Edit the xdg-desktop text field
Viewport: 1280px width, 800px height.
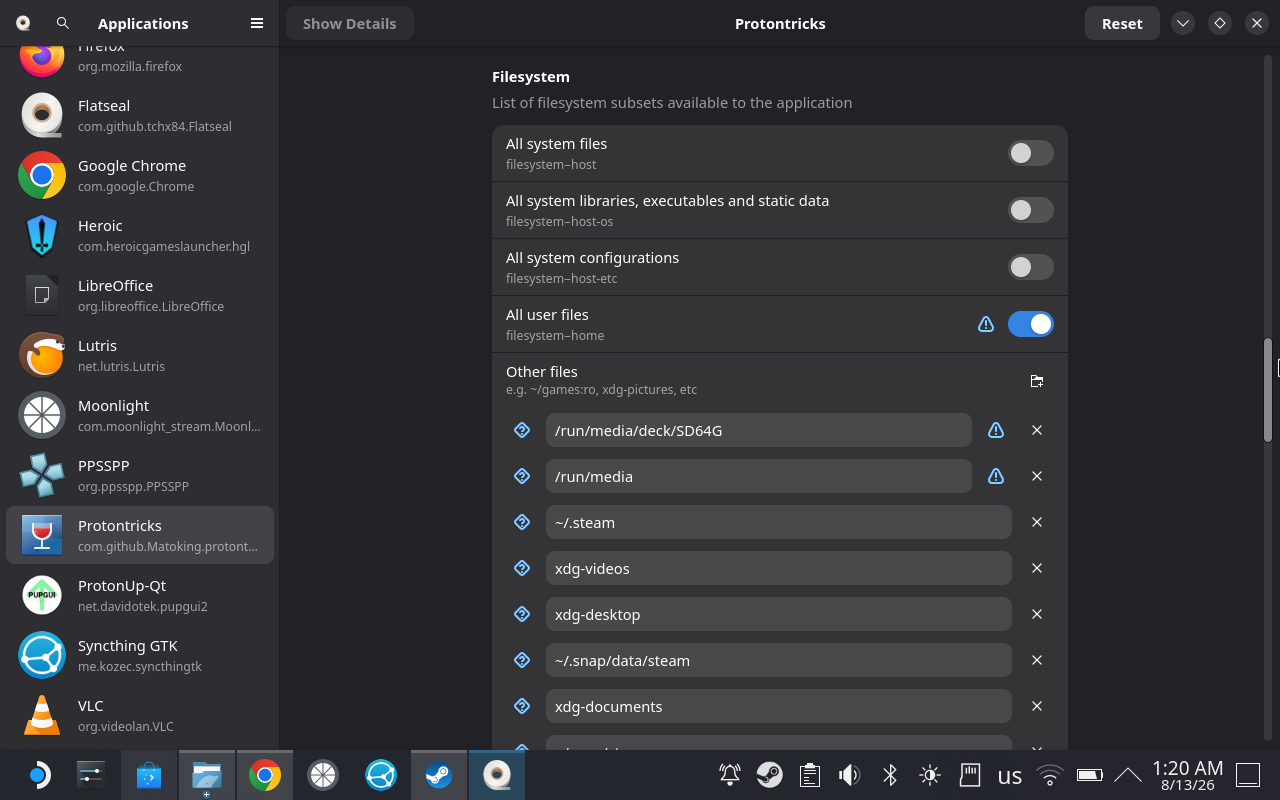tap(779, 614)
